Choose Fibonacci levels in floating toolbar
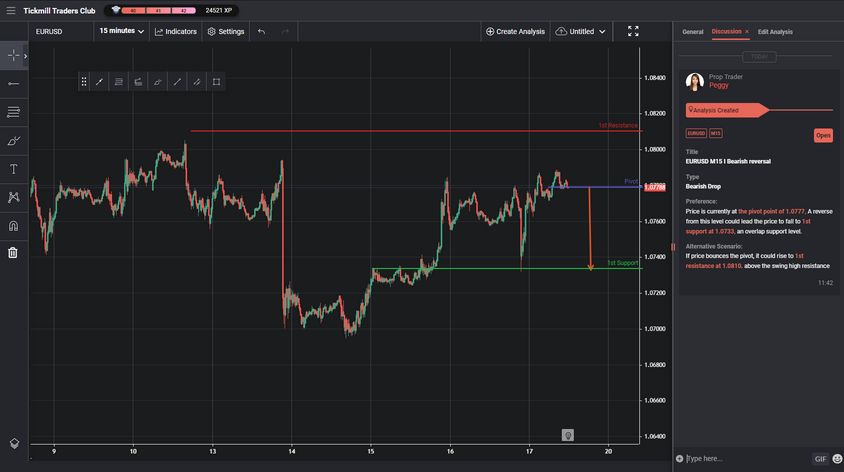 [119, 82]
